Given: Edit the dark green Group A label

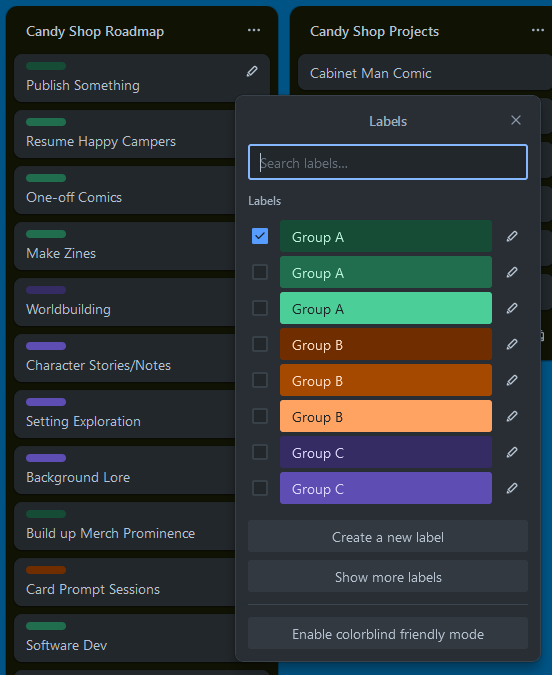Looking at the screenshot, I should 512,236.
